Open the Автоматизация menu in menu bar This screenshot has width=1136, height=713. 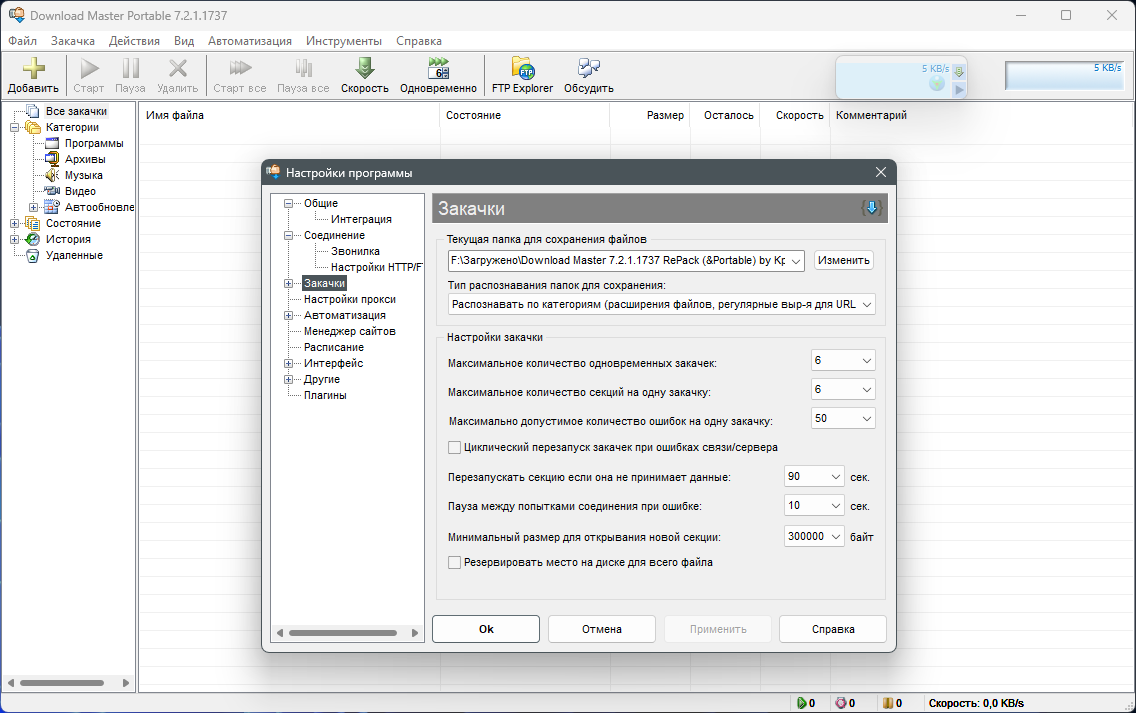pos(250,41)
